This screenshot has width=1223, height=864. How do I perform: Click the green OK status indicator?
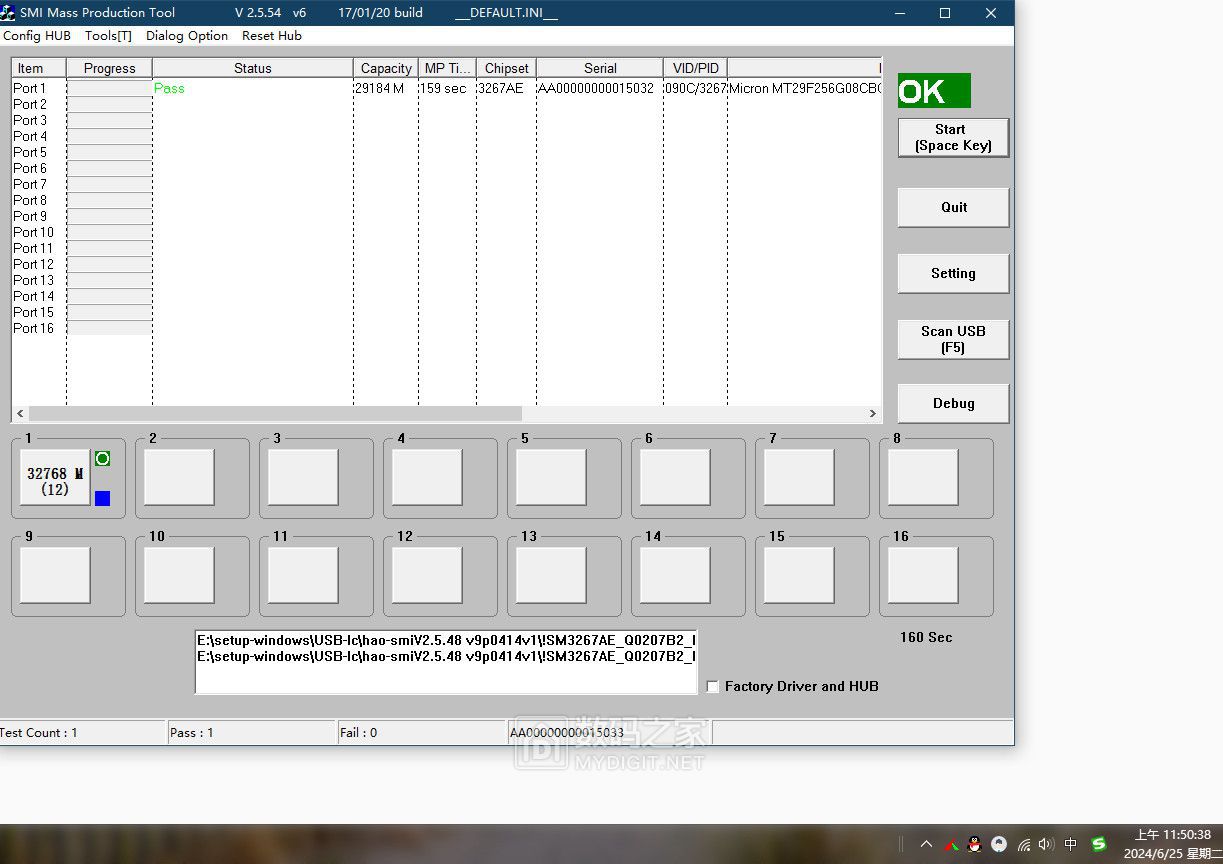pyautogui.click(x=933, y=91)
